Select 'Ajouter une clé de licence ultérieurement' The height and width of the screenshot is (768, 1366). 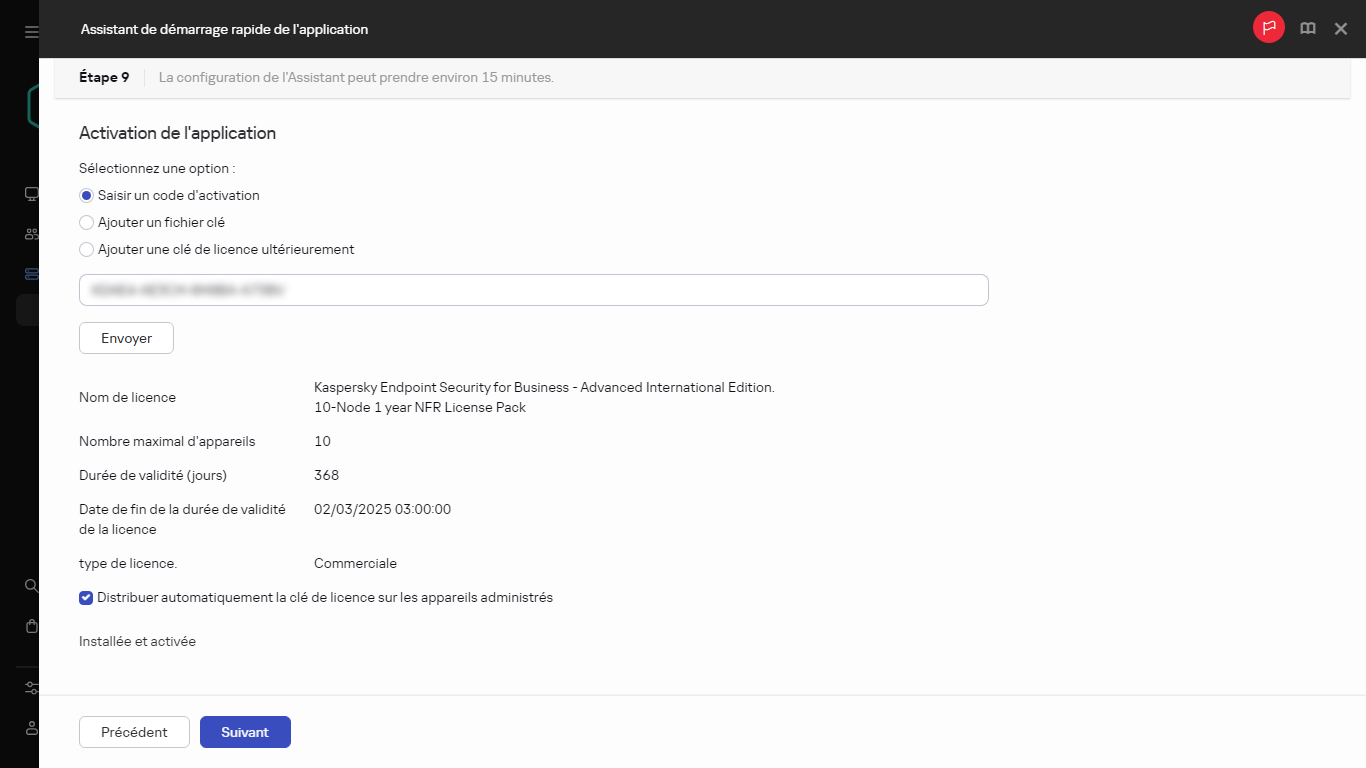tap(86, 249)
